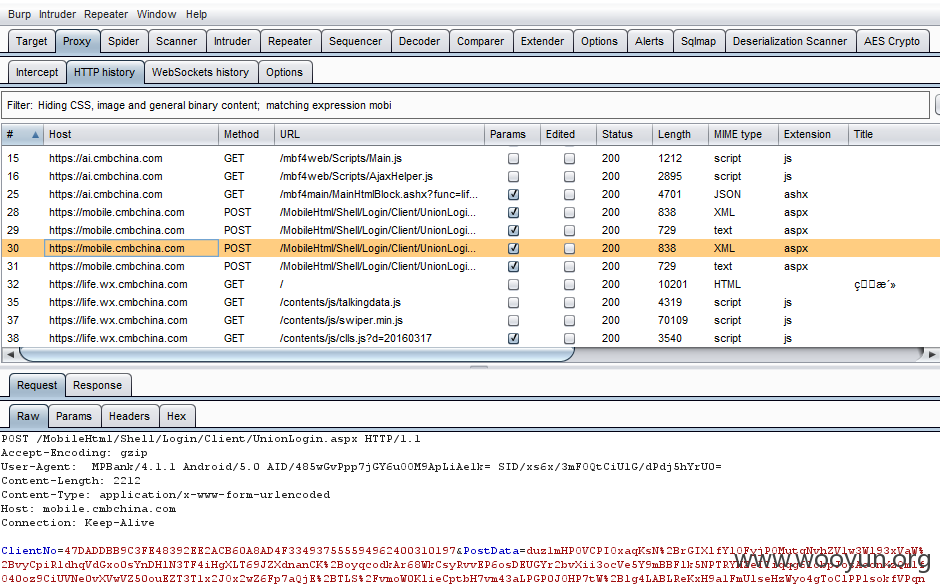
Task: Switch to the Spider tab
Action: [x=123, y=41]
